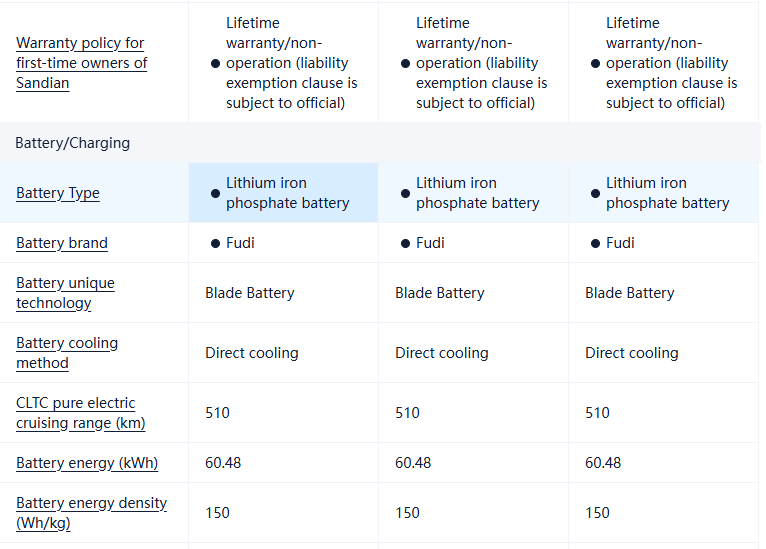Open Battery energy density (Wh/kg) link
766x549 pixels.
click(91, 513)
